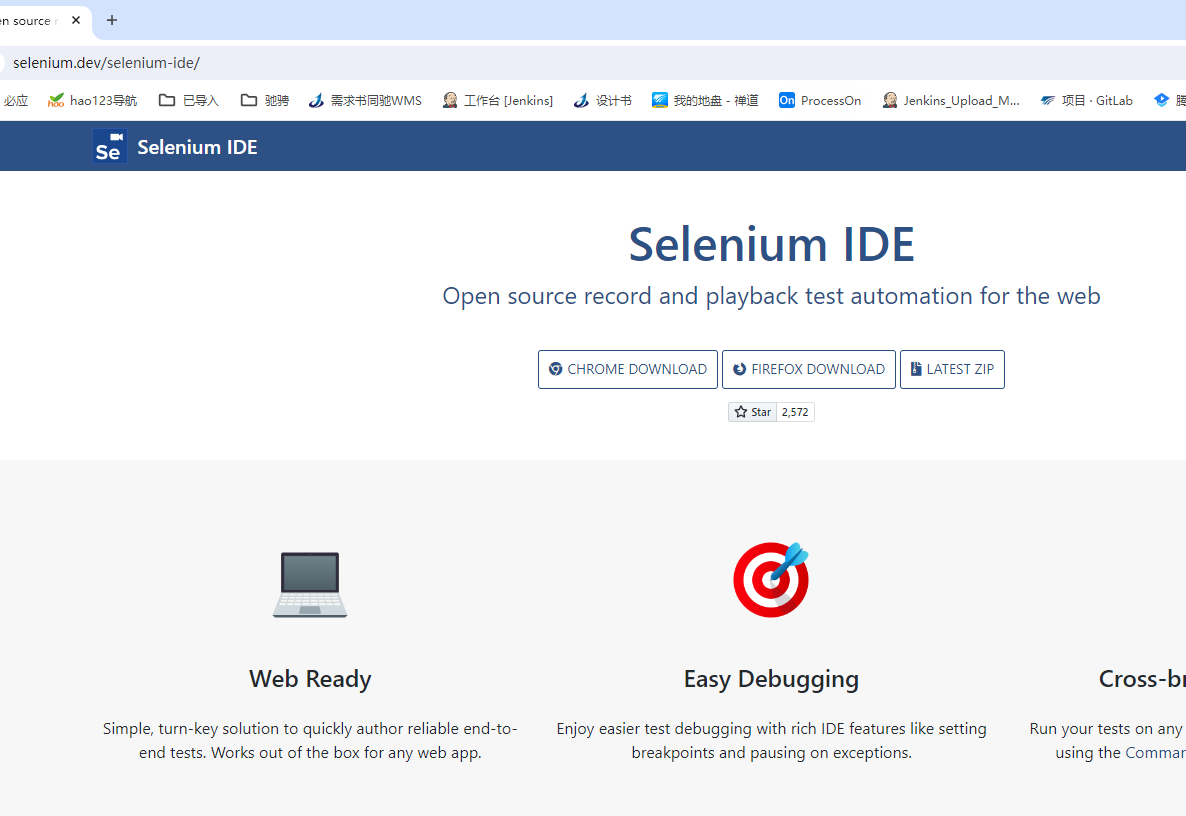This screenshot has height=816, width=1186.
Task: Open the hao123导航 bookmark
Action: 92,101
